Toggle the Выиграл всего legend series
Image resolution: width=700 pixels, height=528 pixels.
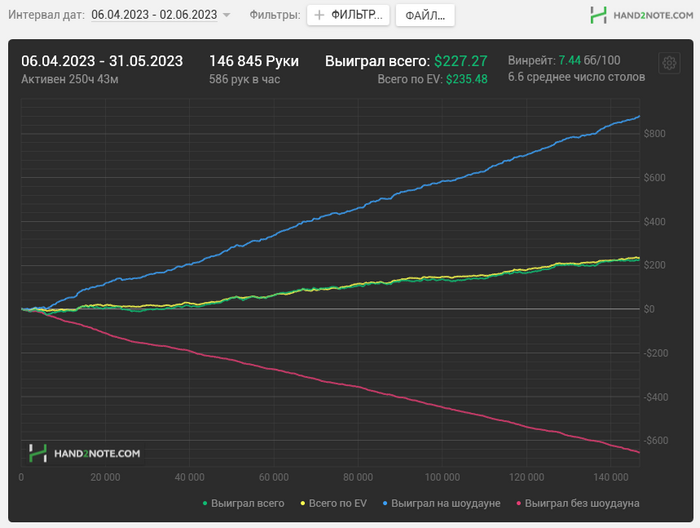coord(243,503)
